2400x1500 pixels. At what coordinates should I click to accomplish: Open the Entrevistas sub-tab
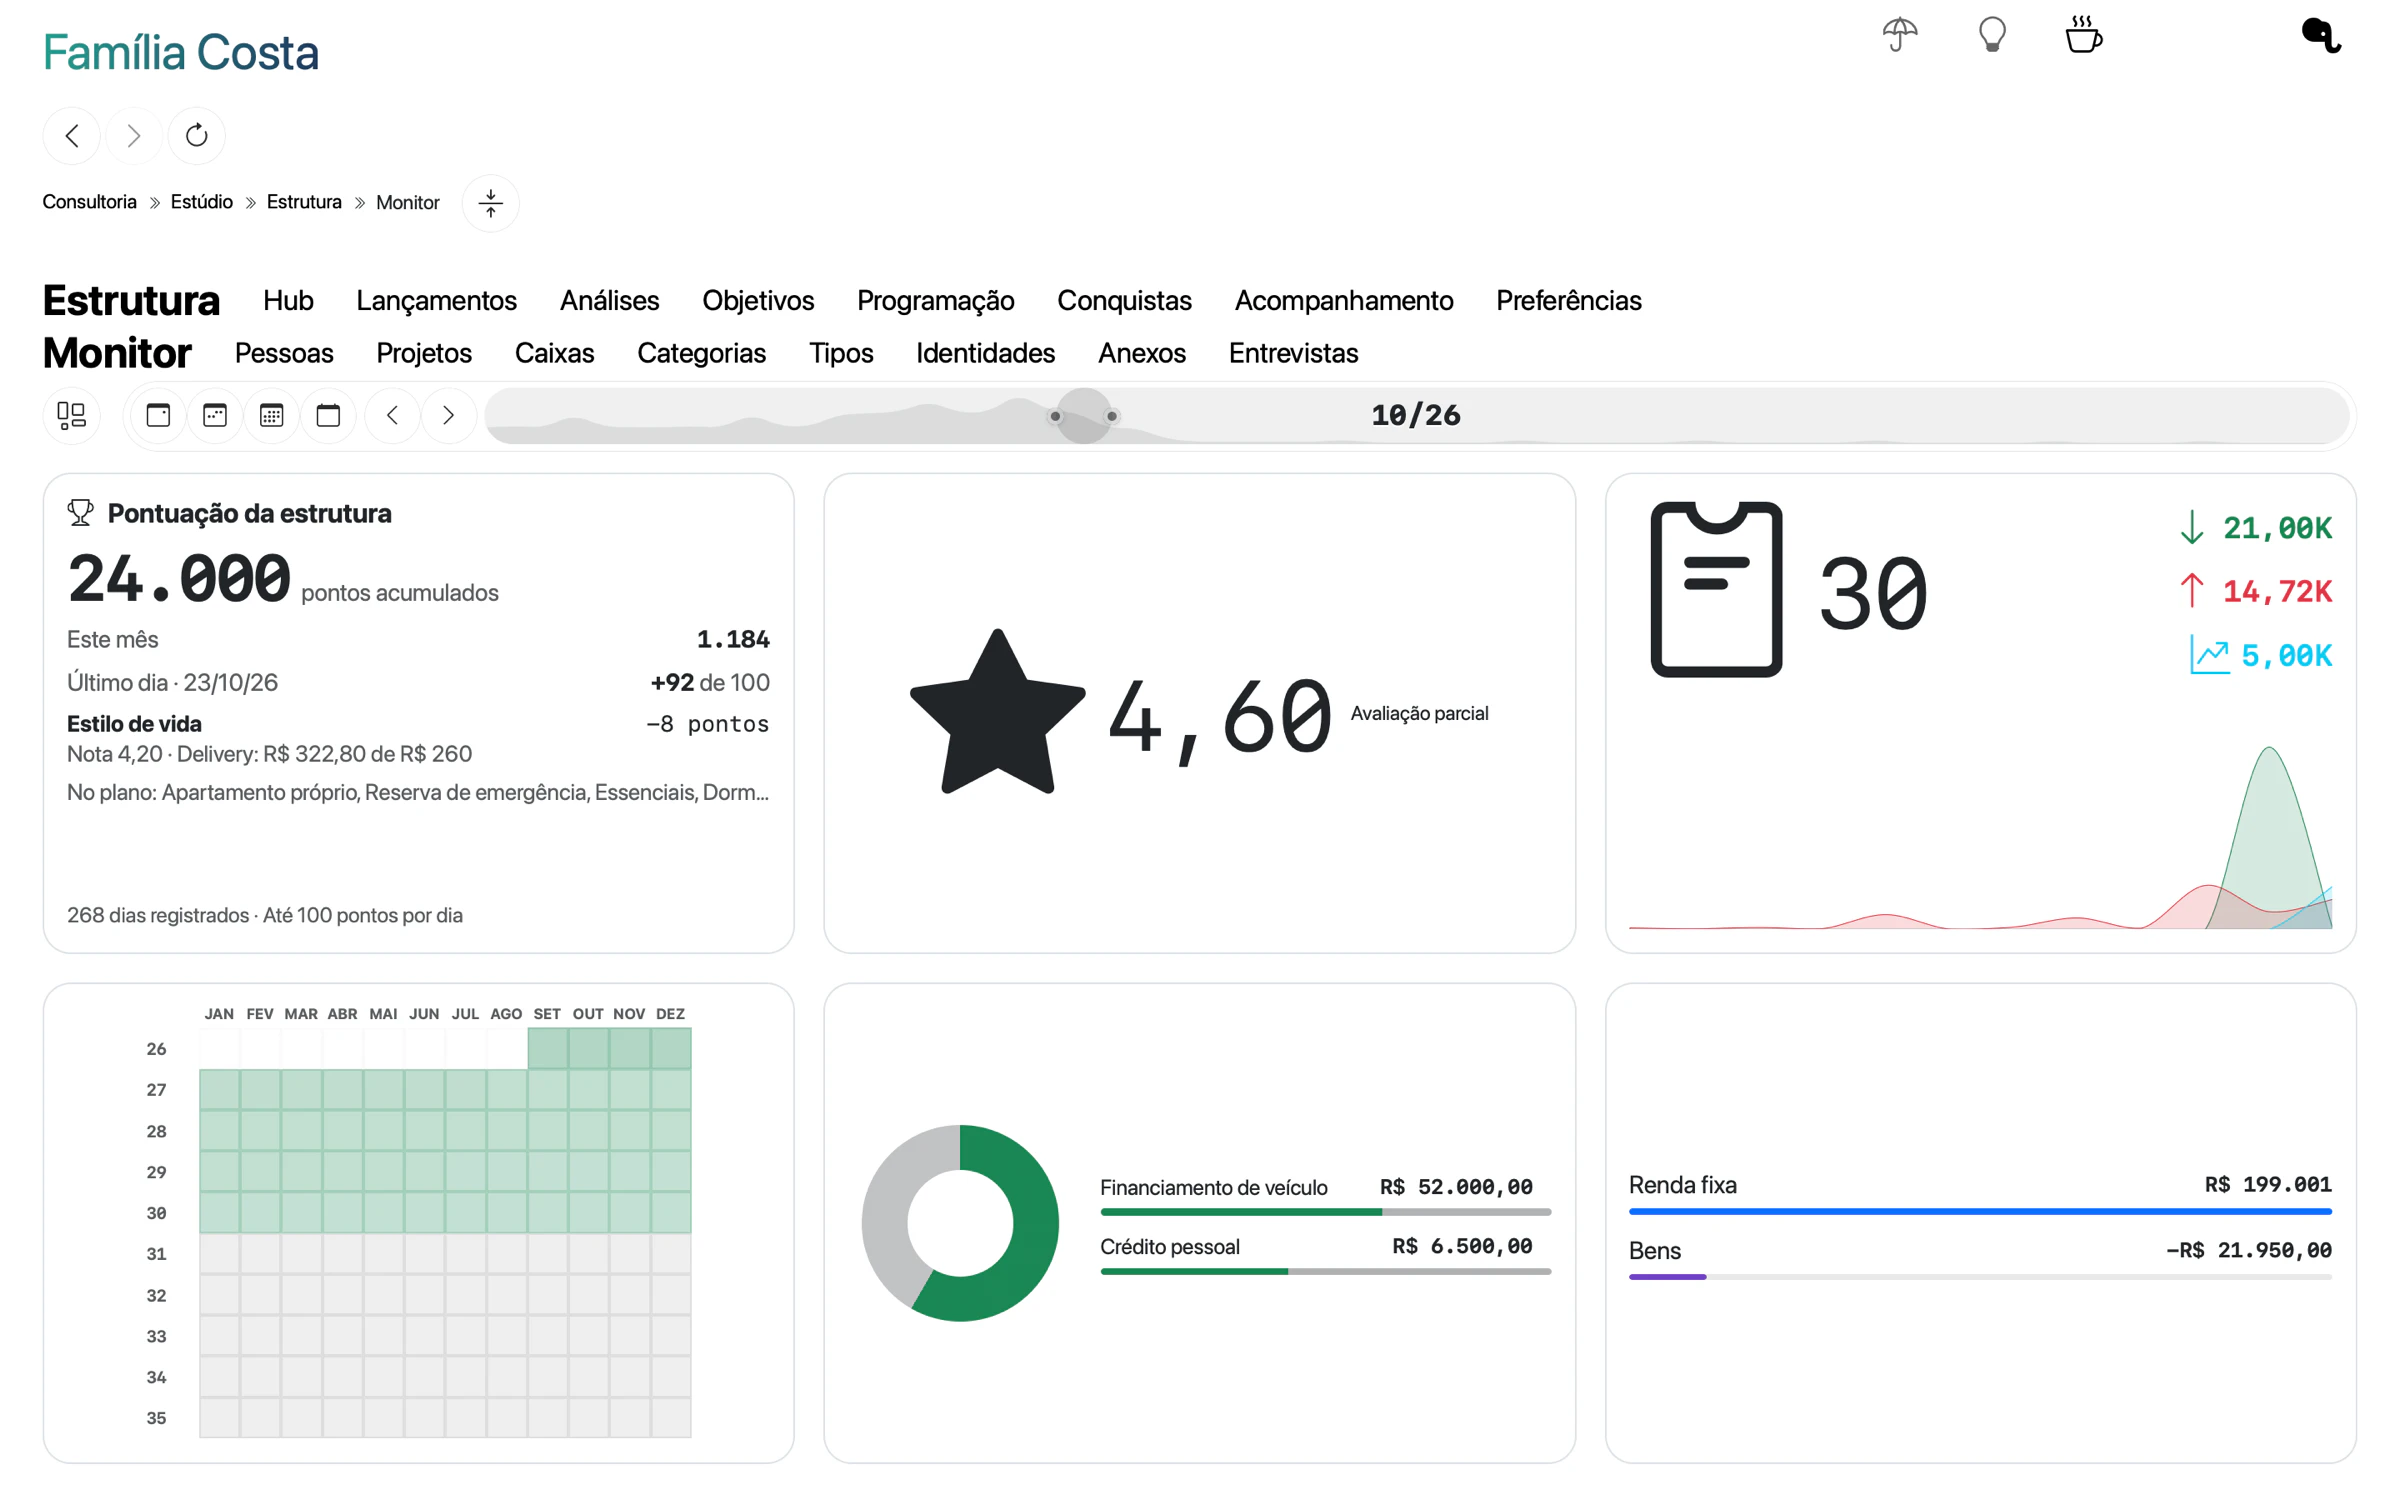tap(1293, 353)
